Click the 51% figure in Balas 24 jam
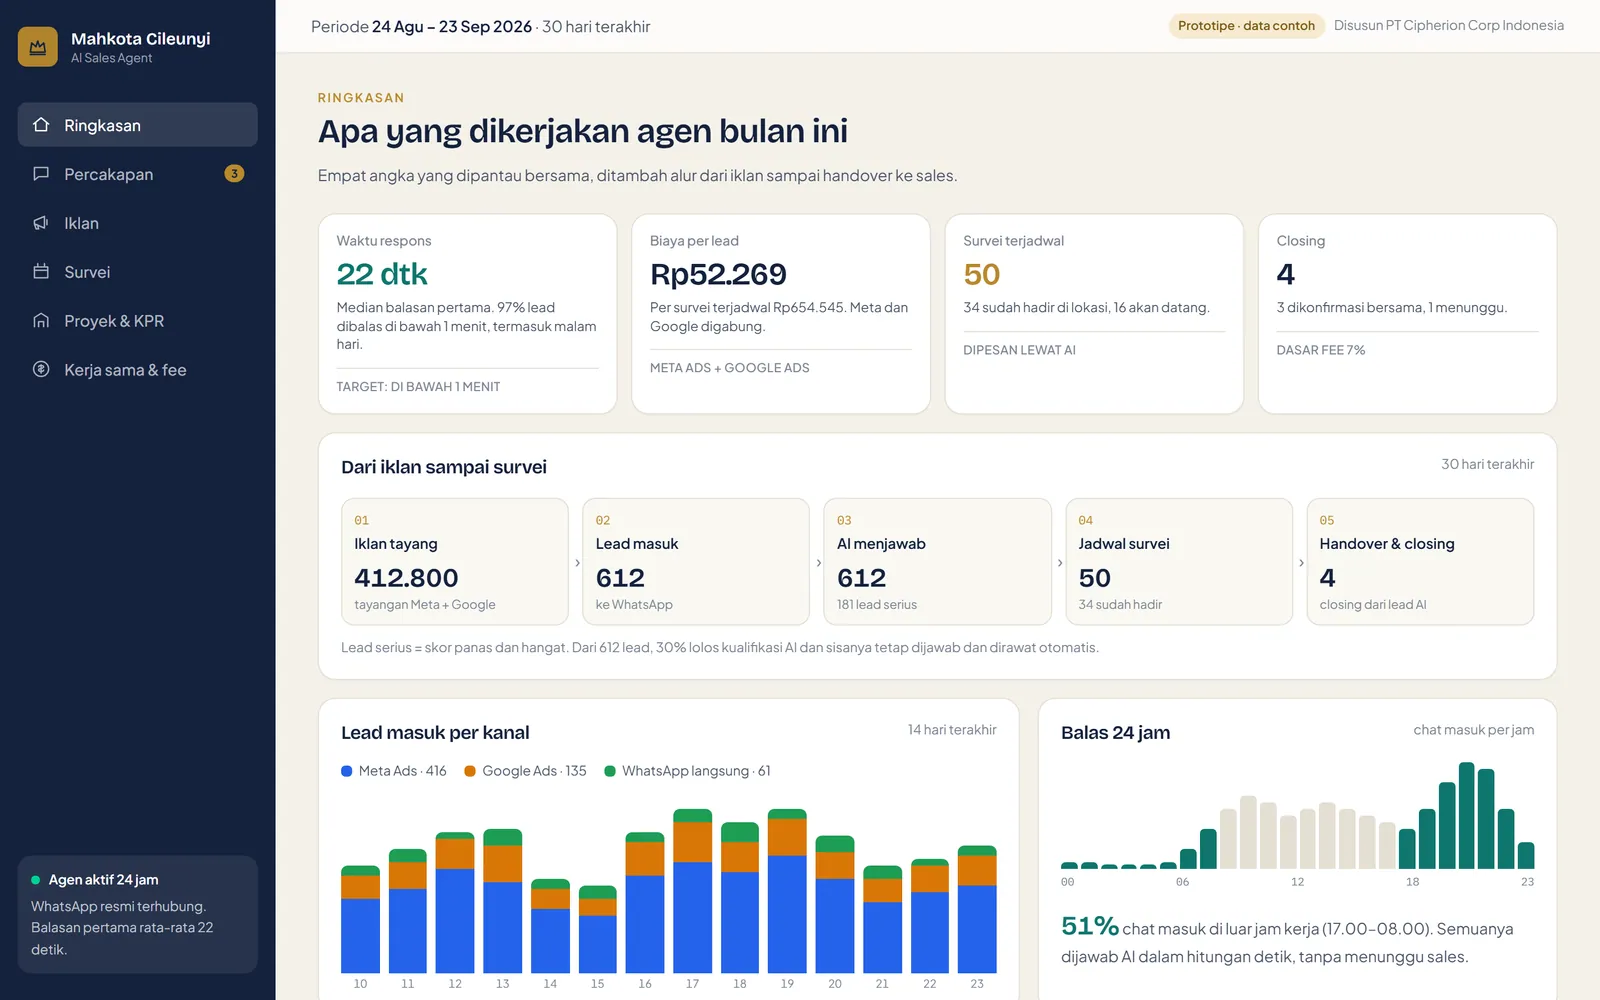The image size is (1600, 1000). click(x=1090, y=926)
